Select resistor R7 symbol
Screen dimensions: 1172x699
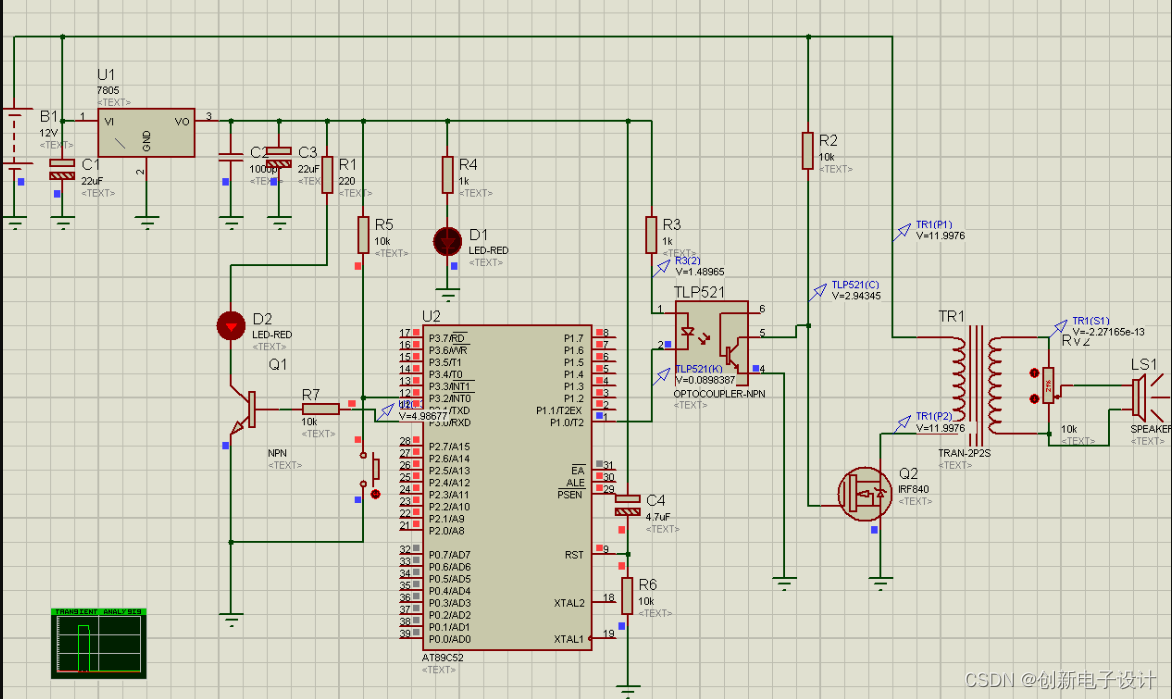[x=321, y=409]
